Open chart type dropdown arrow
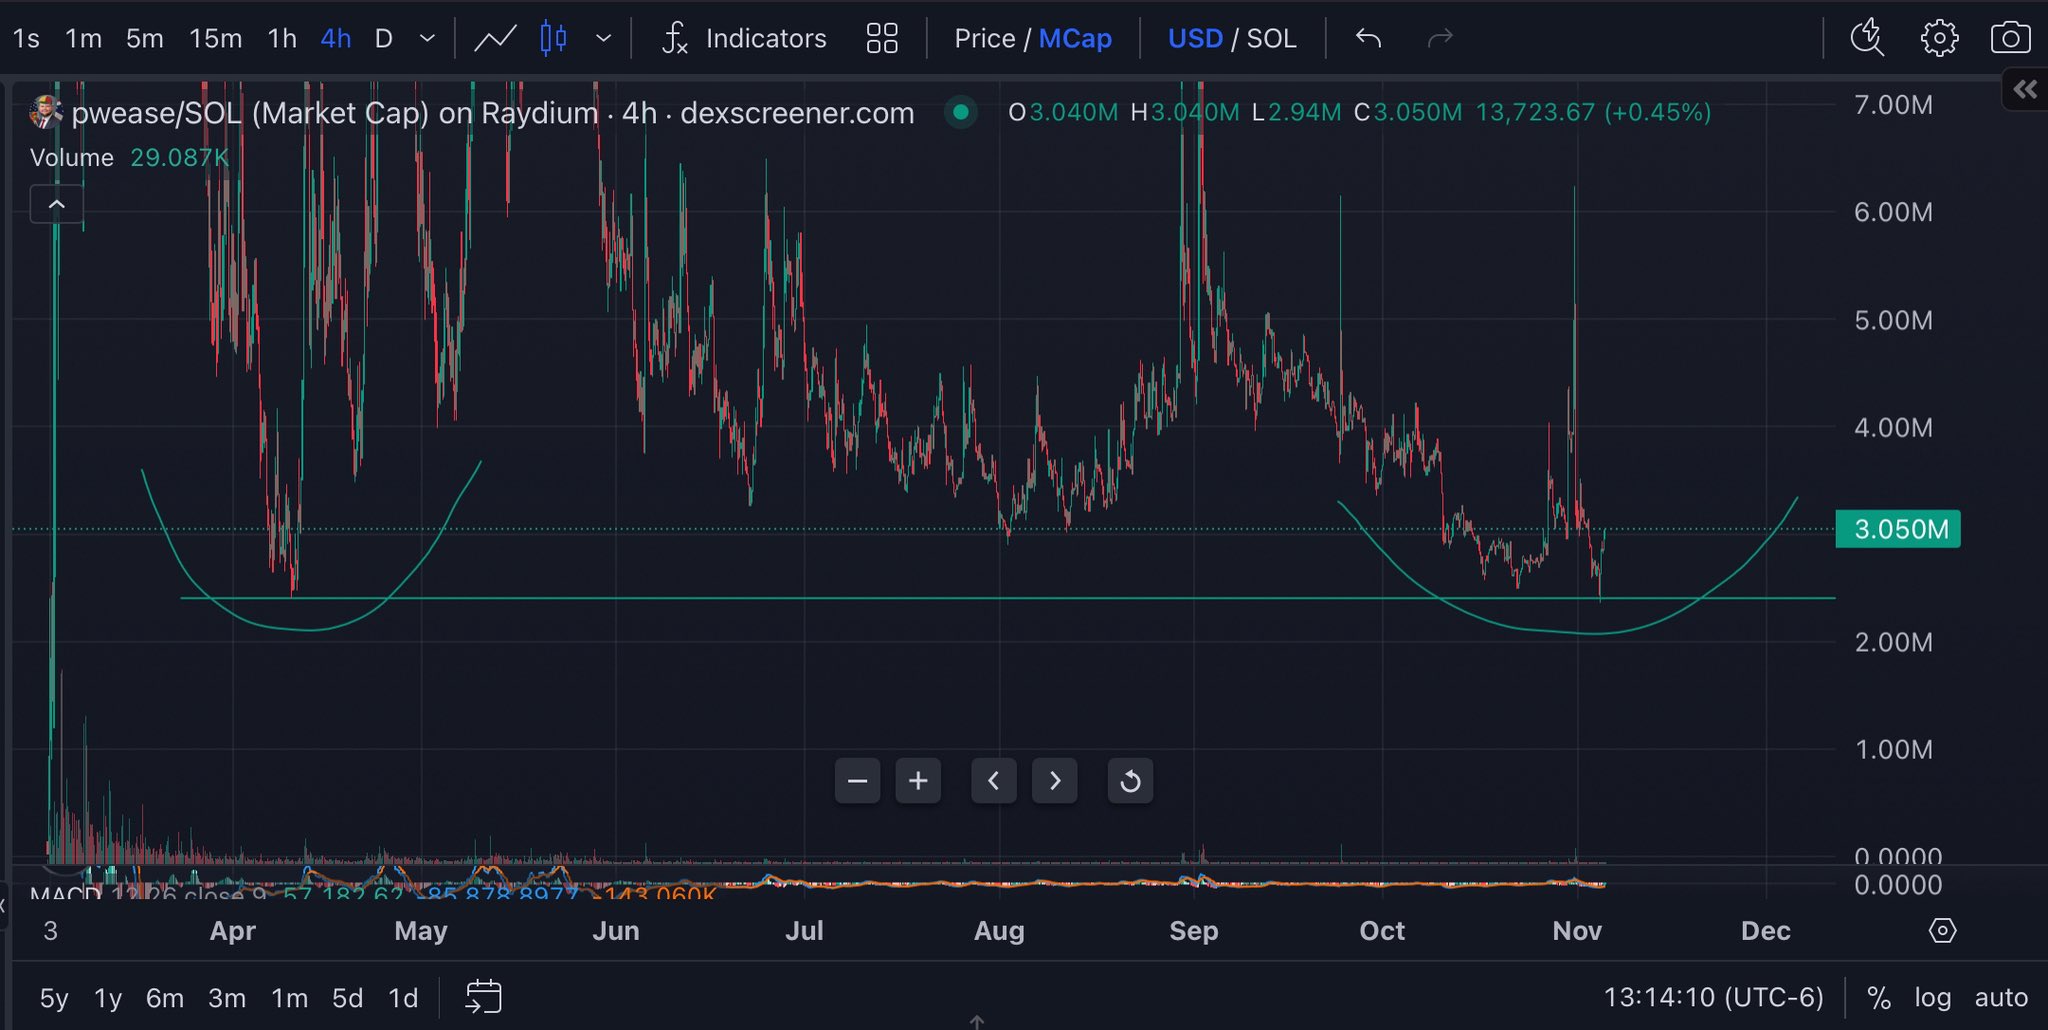This screenshot has height=1030, width=2048. 603,39
